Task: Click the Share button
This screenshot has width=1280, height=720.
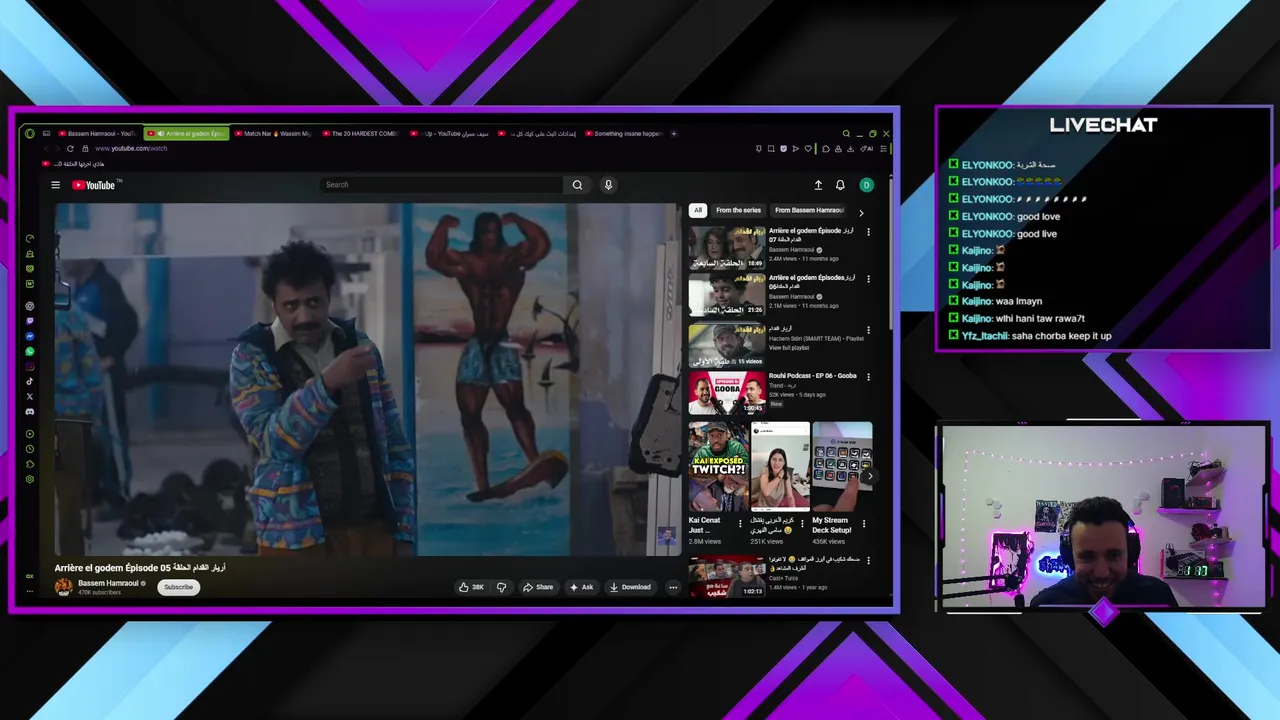Action: (x=538, y=587)
